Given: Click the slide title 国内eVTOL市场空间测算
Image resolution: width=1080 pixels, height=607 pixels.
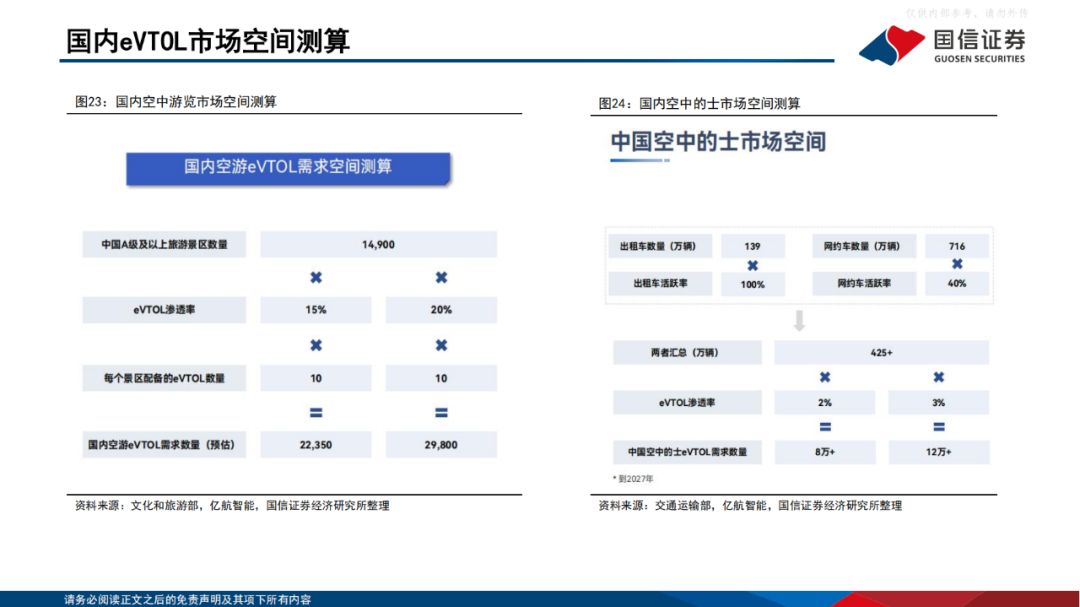Looking at the screenshot, I should click(208, 41).
